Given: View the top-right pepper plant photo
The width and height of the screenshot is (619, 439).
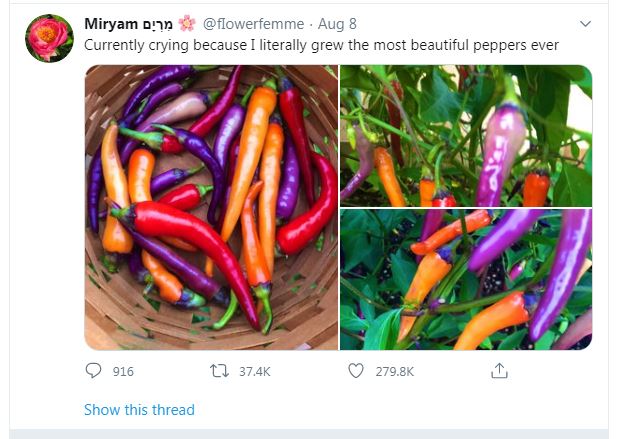Looking at the screenshot, I should pos(465,135).
